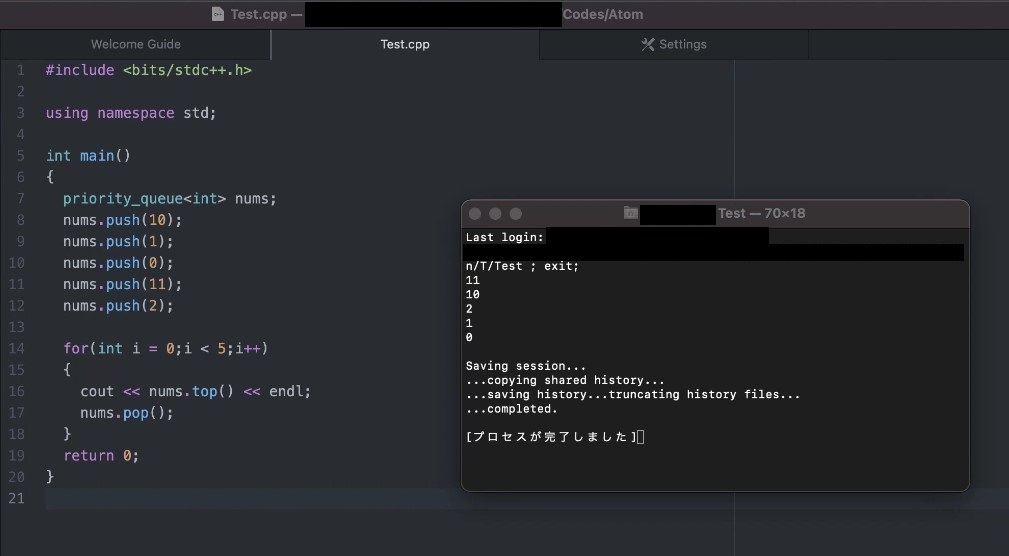Viewport: 1009px width, 556px height.
Task: Click the 'return 0;' line
Action: (101, 456)
